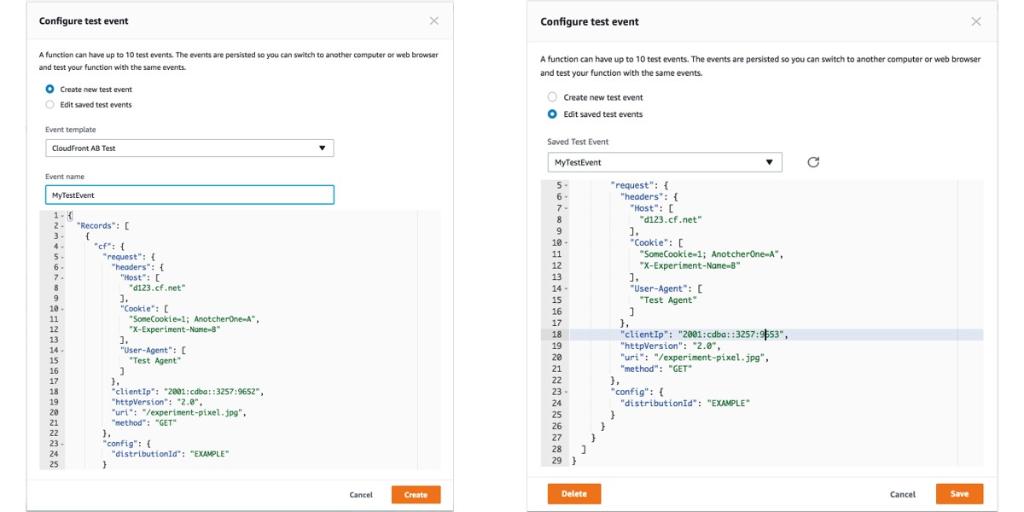Click httpVersion "2.0" line in right editor
1024x512 pixels.
pos(672,346)
